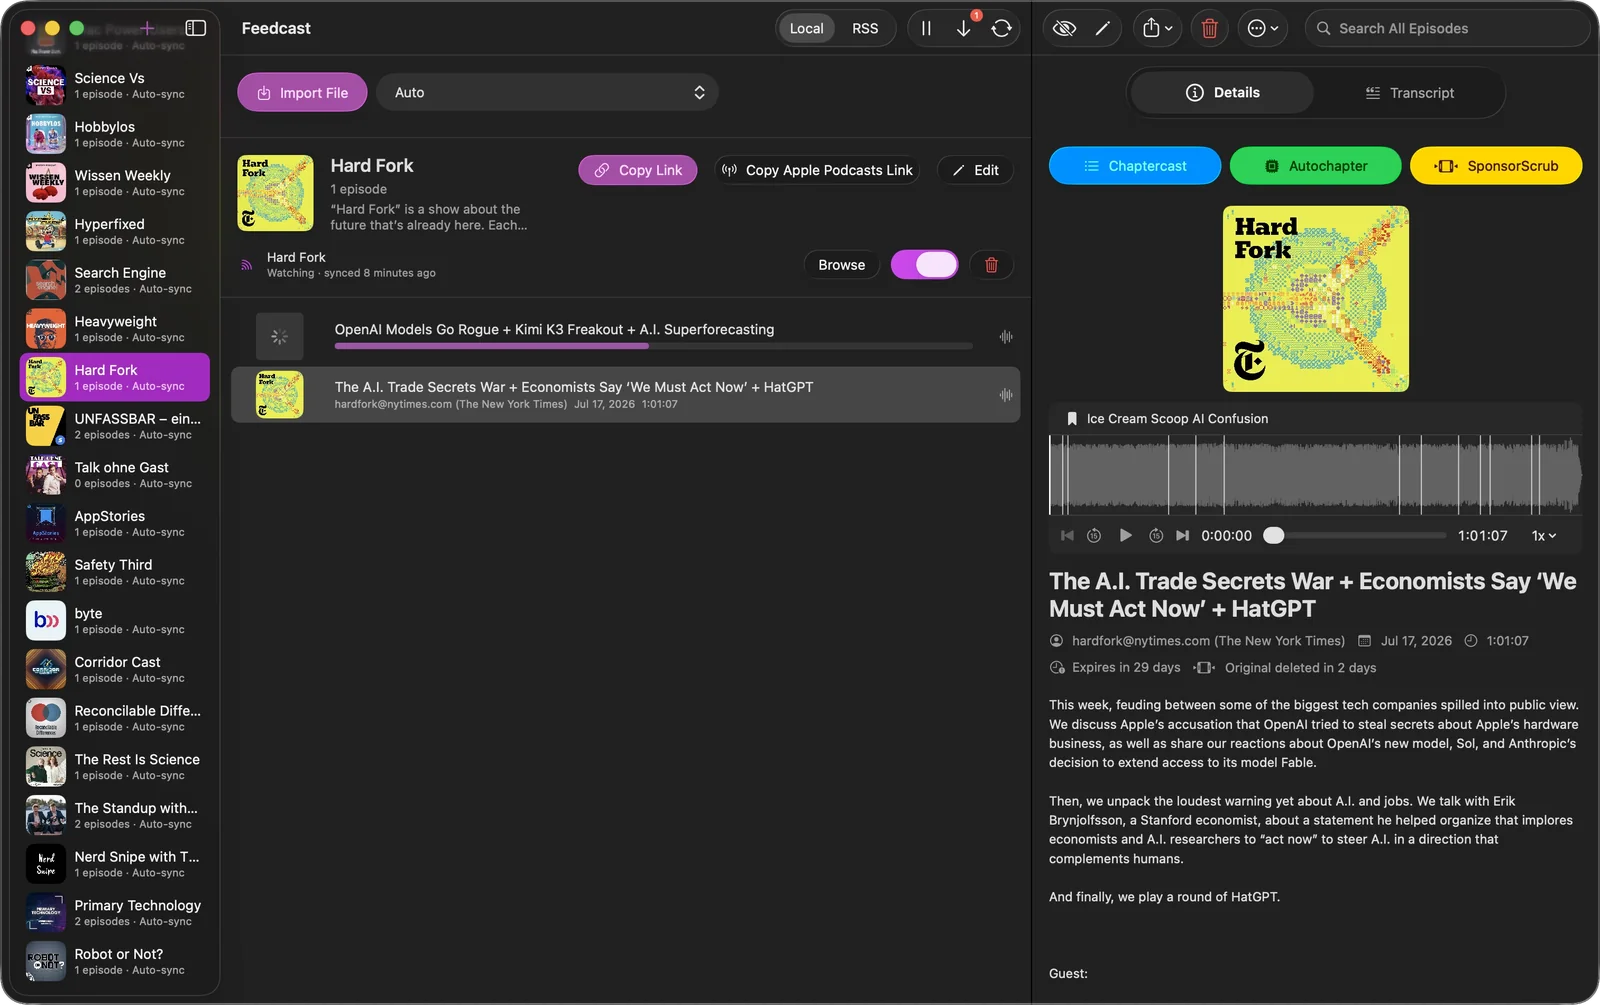Open Primary Technology in sidebar
This screenshot has width=1600, height=1005.
[x=115, y=913]
